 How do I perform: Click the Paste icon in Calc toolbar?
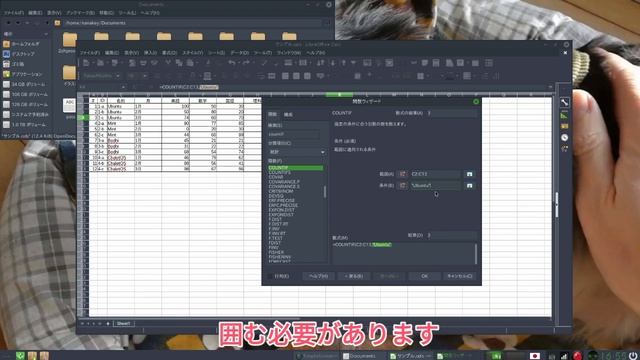(x=190, y=63)
